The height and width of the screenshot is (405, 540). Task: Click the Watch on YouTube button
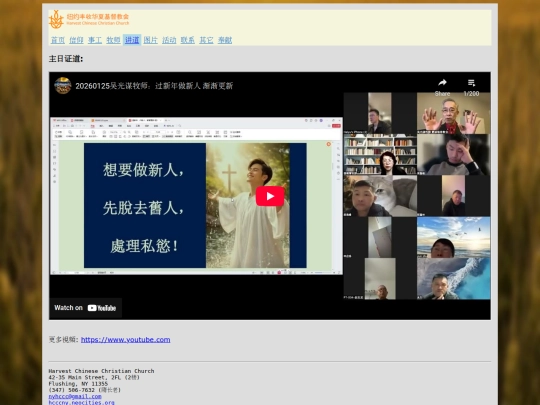pyautogui.click(x=85, y=308)
